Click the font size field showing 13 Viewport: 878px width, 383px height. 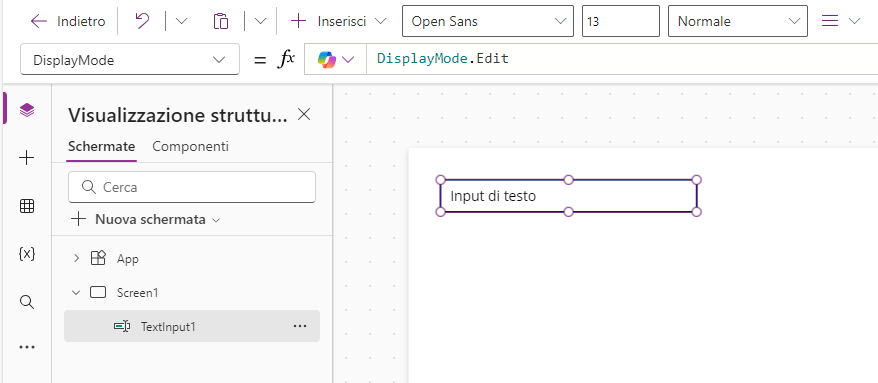(x=620, y=21)
